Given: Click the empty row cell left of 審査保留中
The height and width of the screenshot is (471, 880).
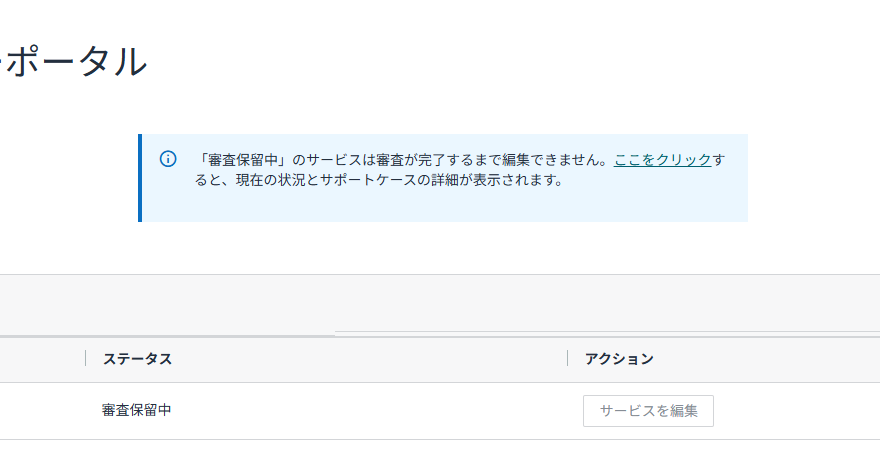Looking at the screenshot, I should click(x=40, y=410).
